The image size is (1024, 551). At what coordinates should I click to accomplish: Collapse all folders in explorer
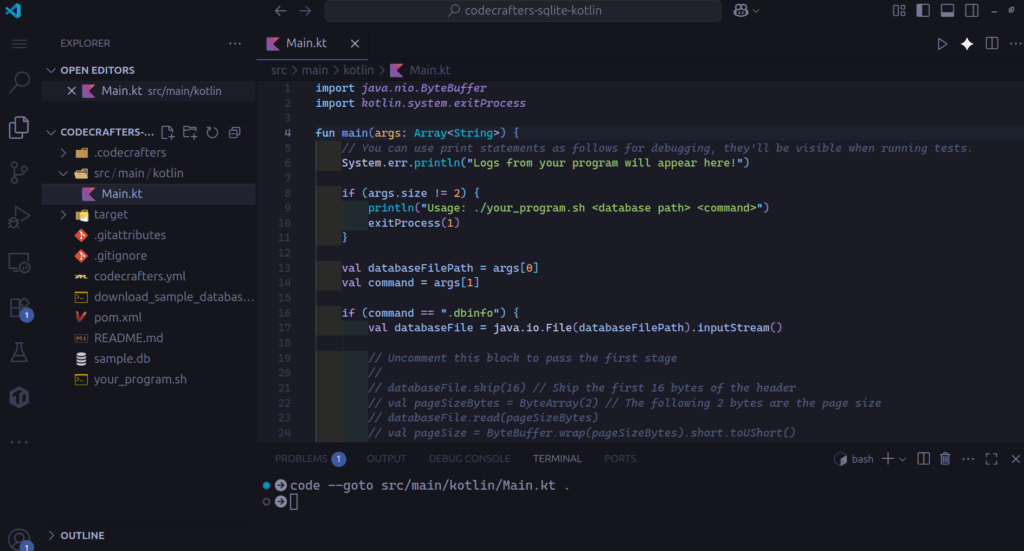tap(234, 133)
